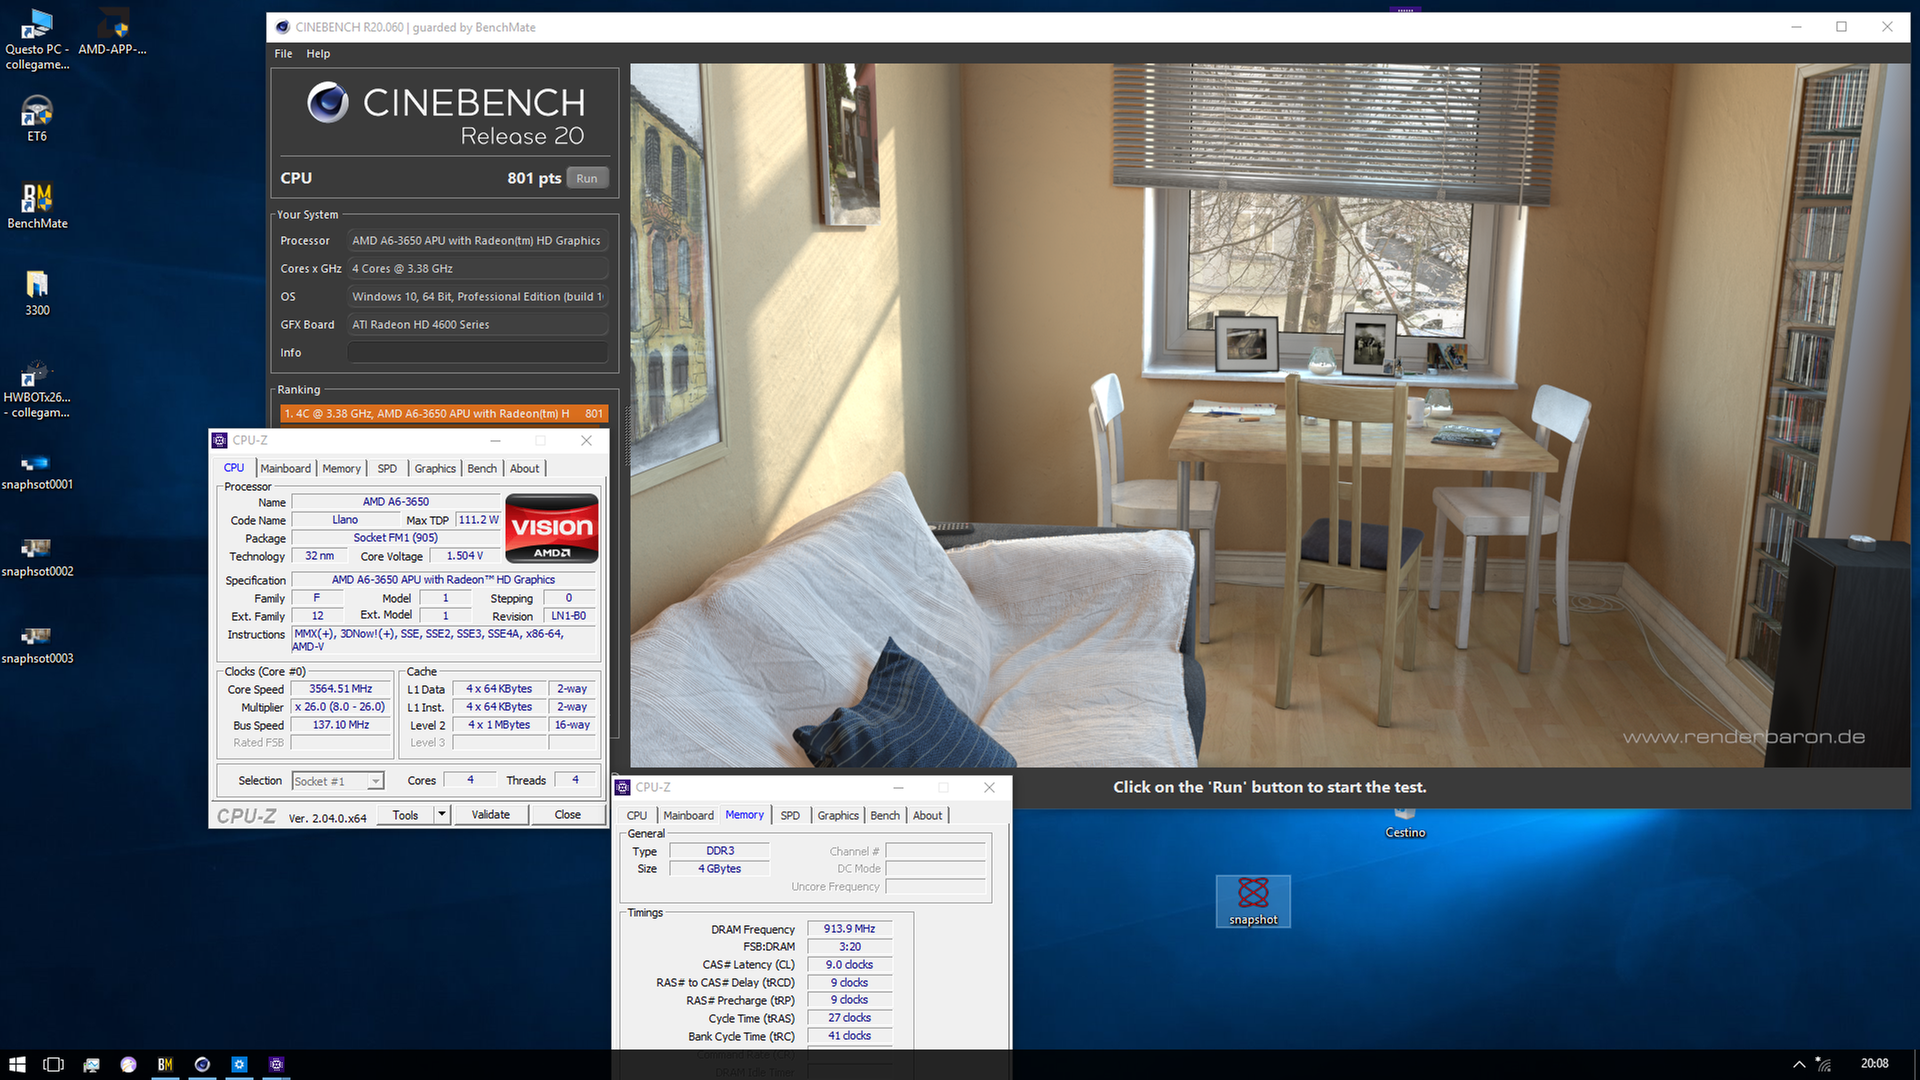Click the Processor field showing AMD A6-3650 APU
This screenshot has width=1920, height=1080.
pos(477,240)
